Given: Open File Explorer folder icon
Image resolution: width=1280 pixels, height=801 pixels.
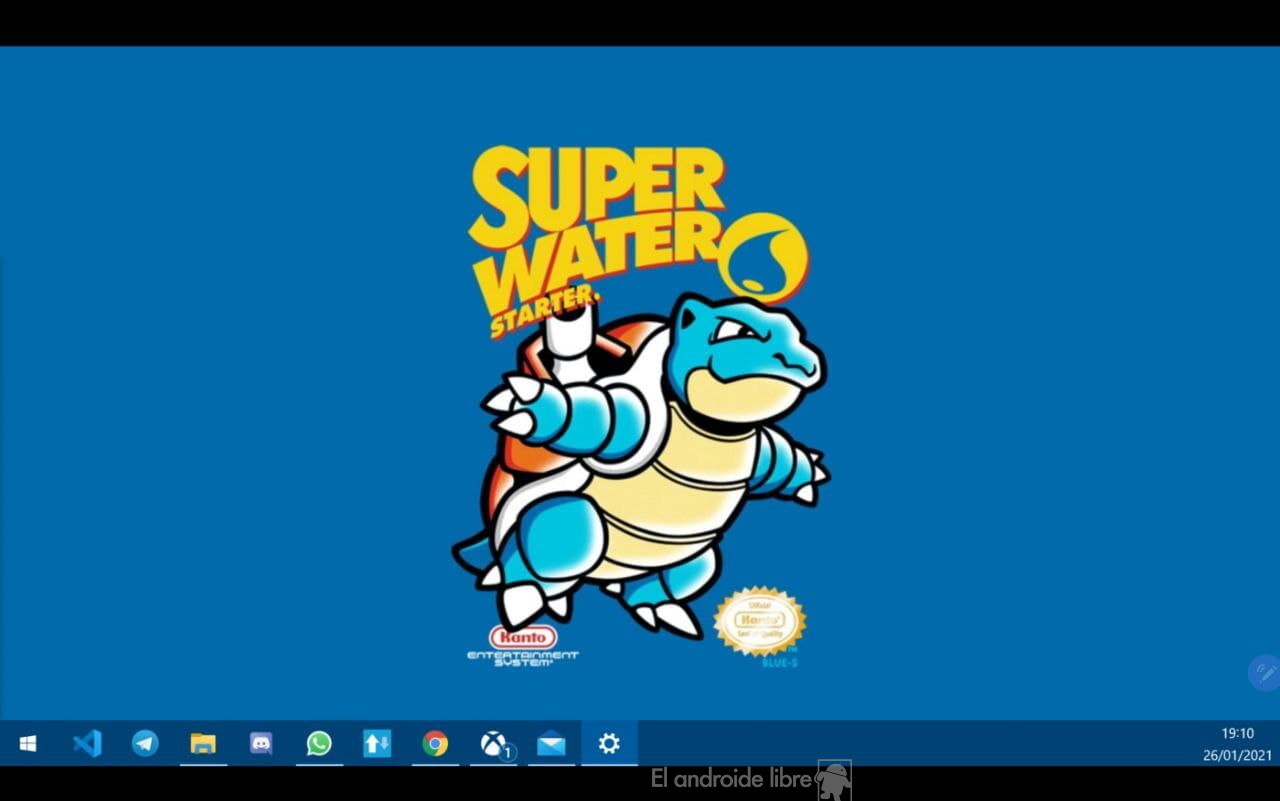Looking at the screenshot, I should coord(203,743).
